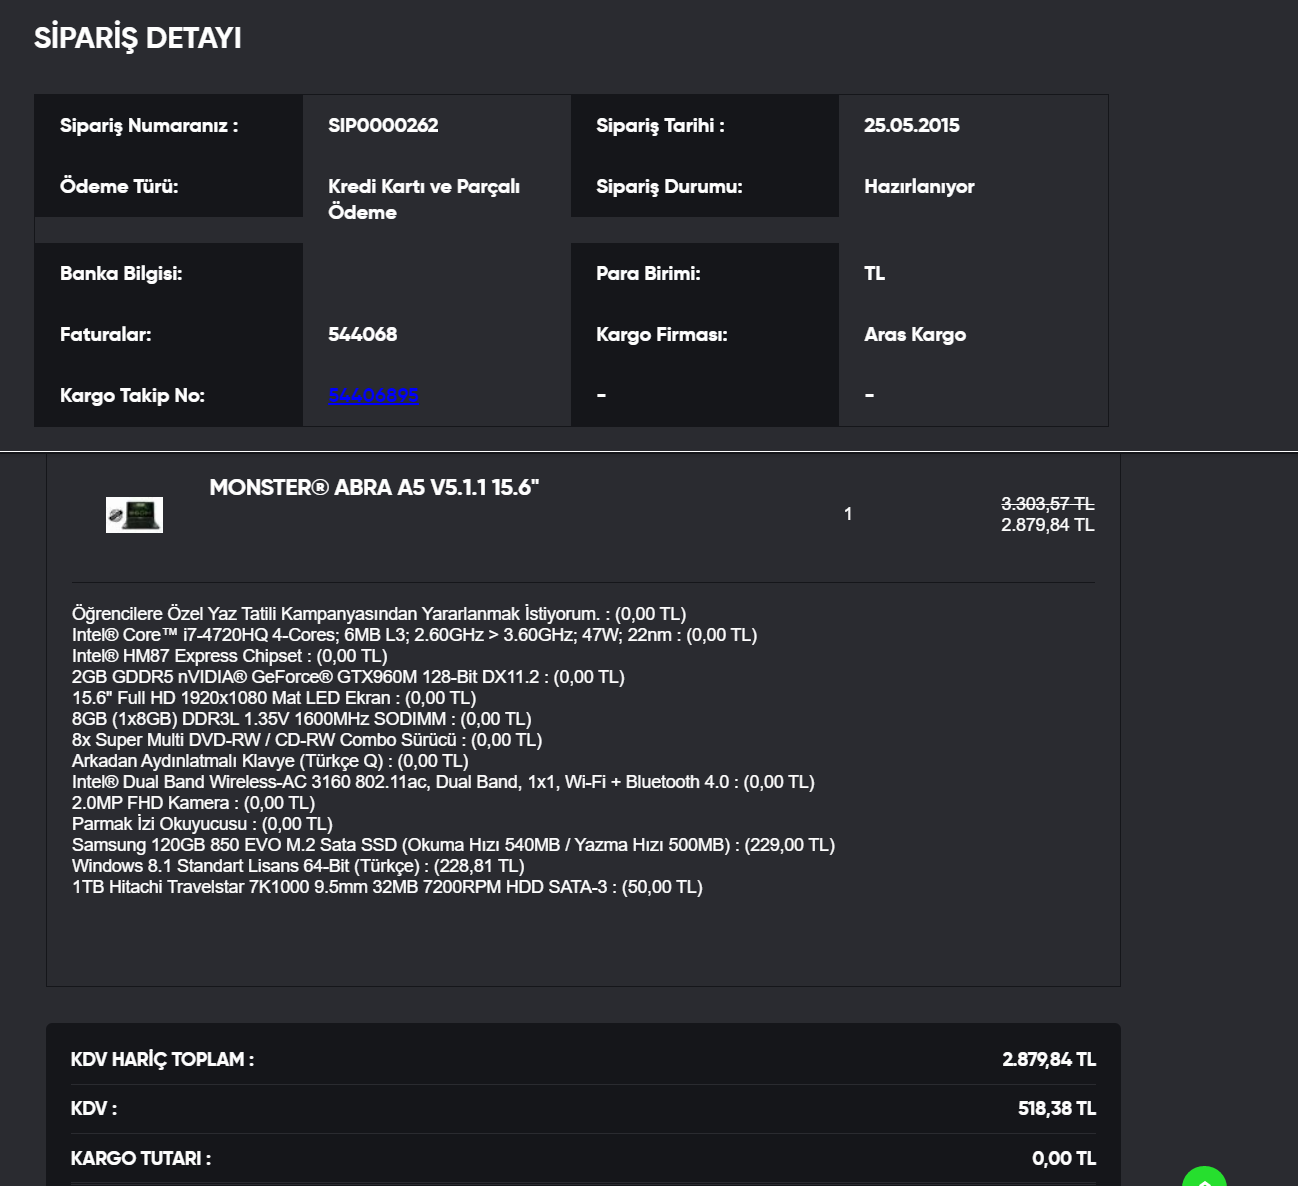1298x1186 pixels.
Task: Click the Sipariş Numaranız label
Action: pyautogui.click(x=149, y=125)
